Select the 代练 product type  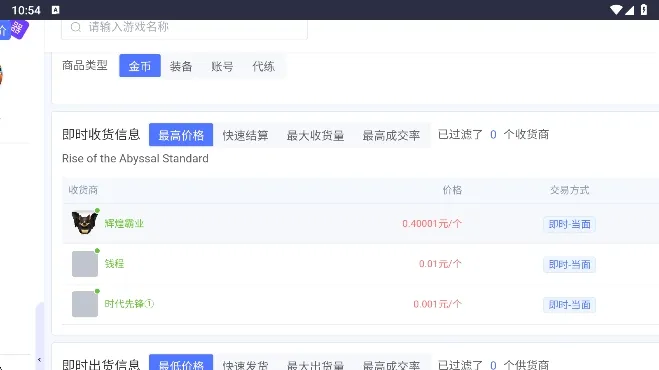pyautogui.click(x=263, y=66)
